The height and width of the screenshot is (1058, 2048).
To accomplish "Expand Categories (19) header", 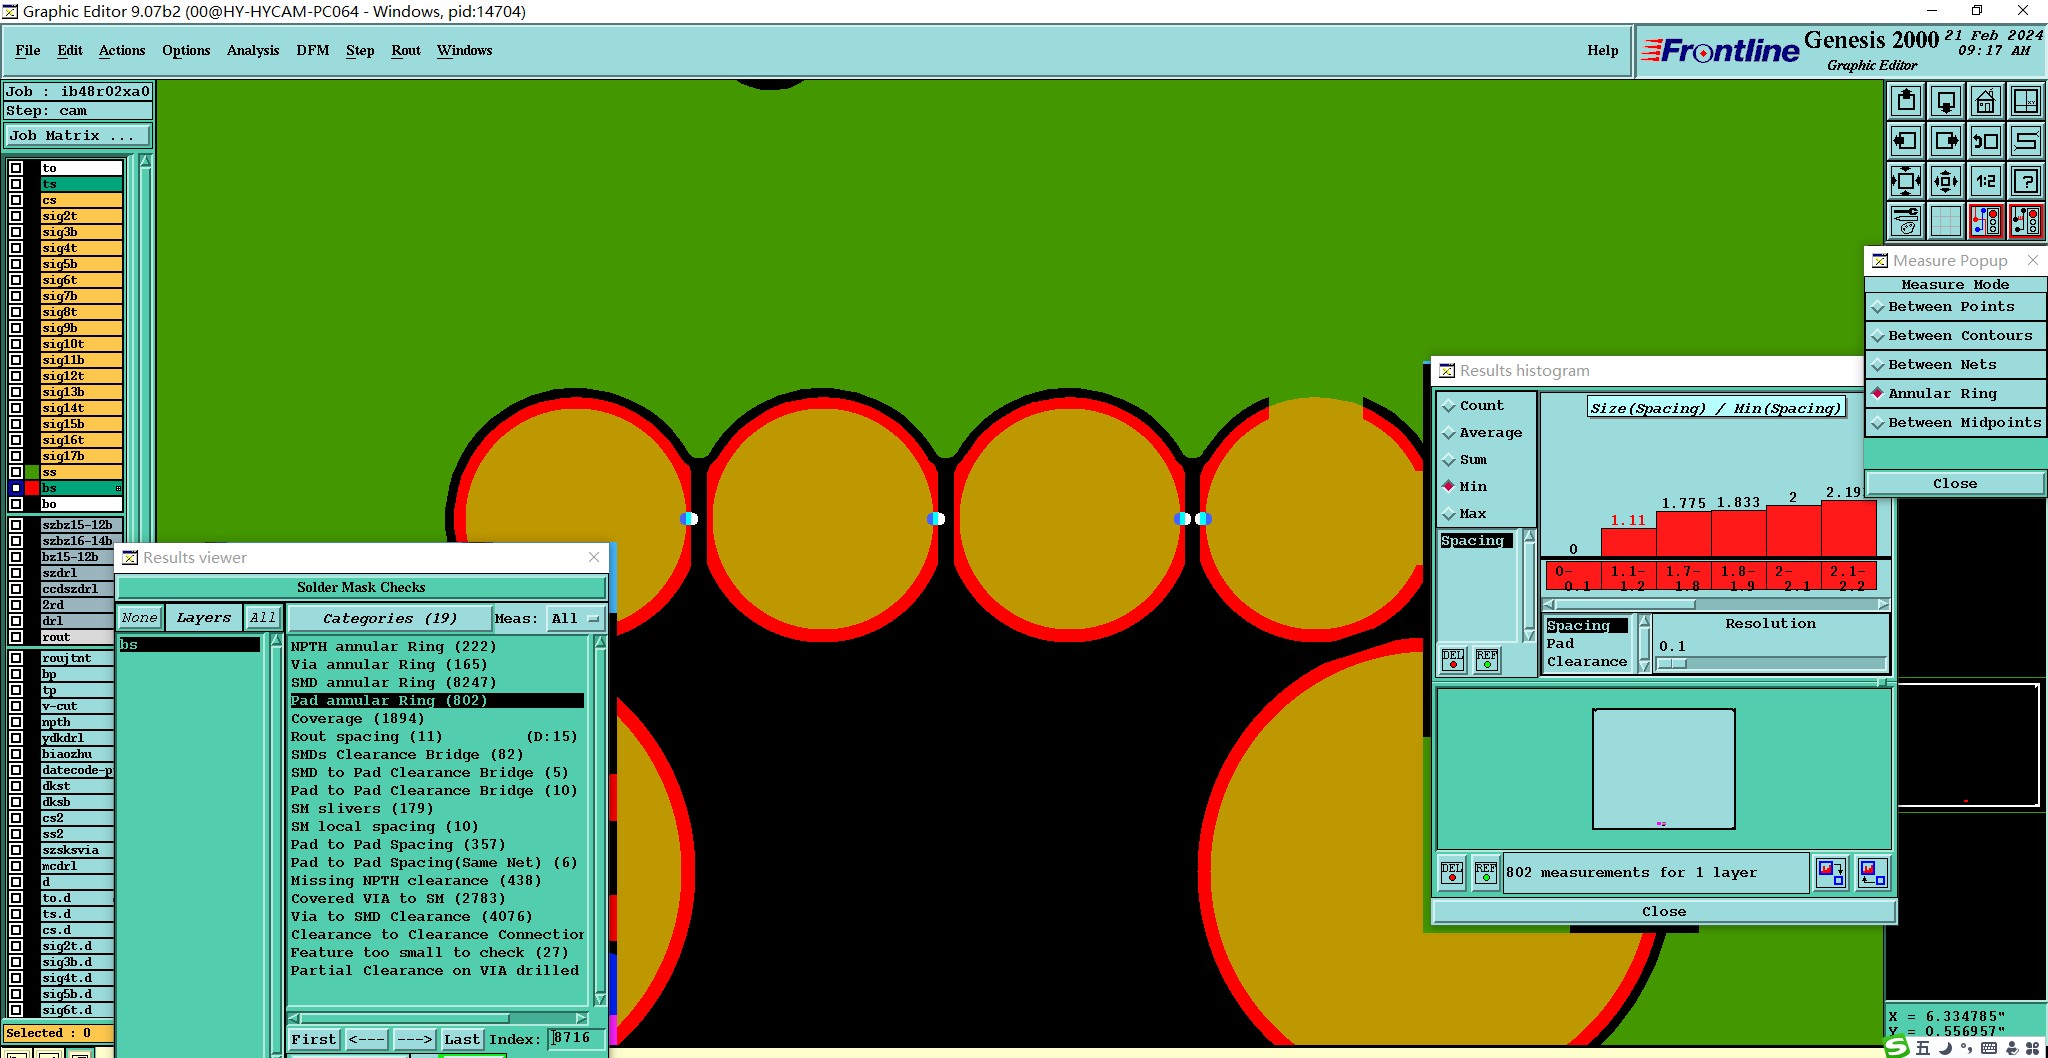I will [390, 619].
